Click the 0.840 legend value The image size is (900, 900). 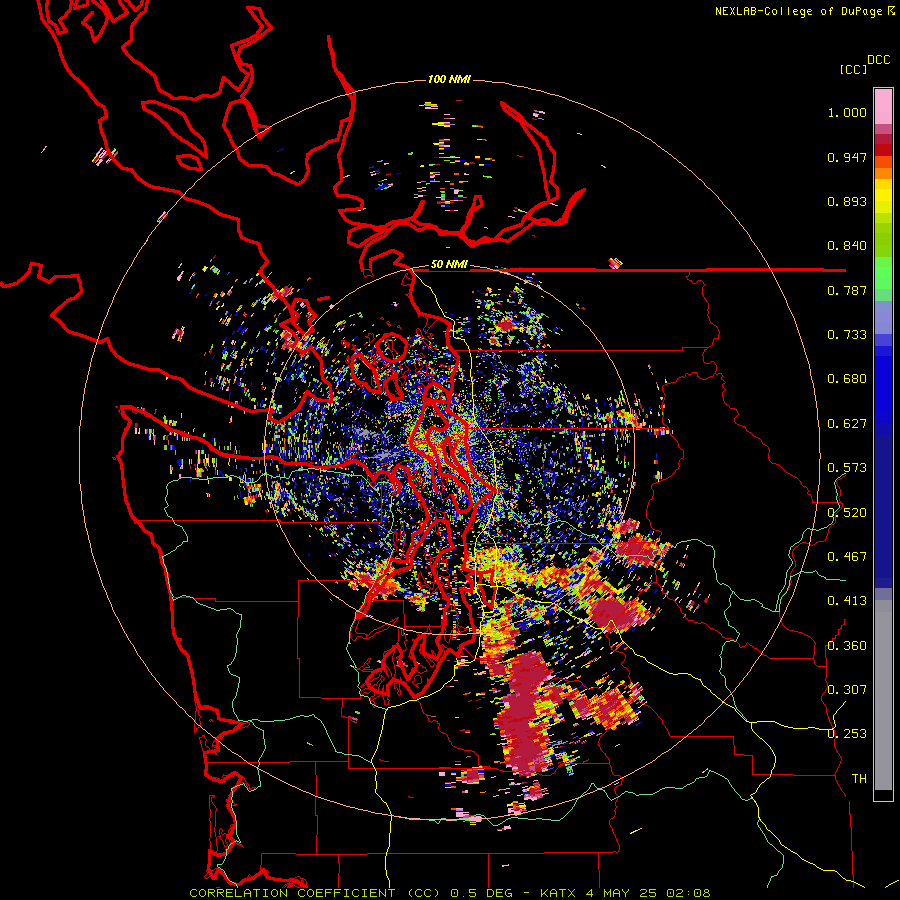click(847, 246)
